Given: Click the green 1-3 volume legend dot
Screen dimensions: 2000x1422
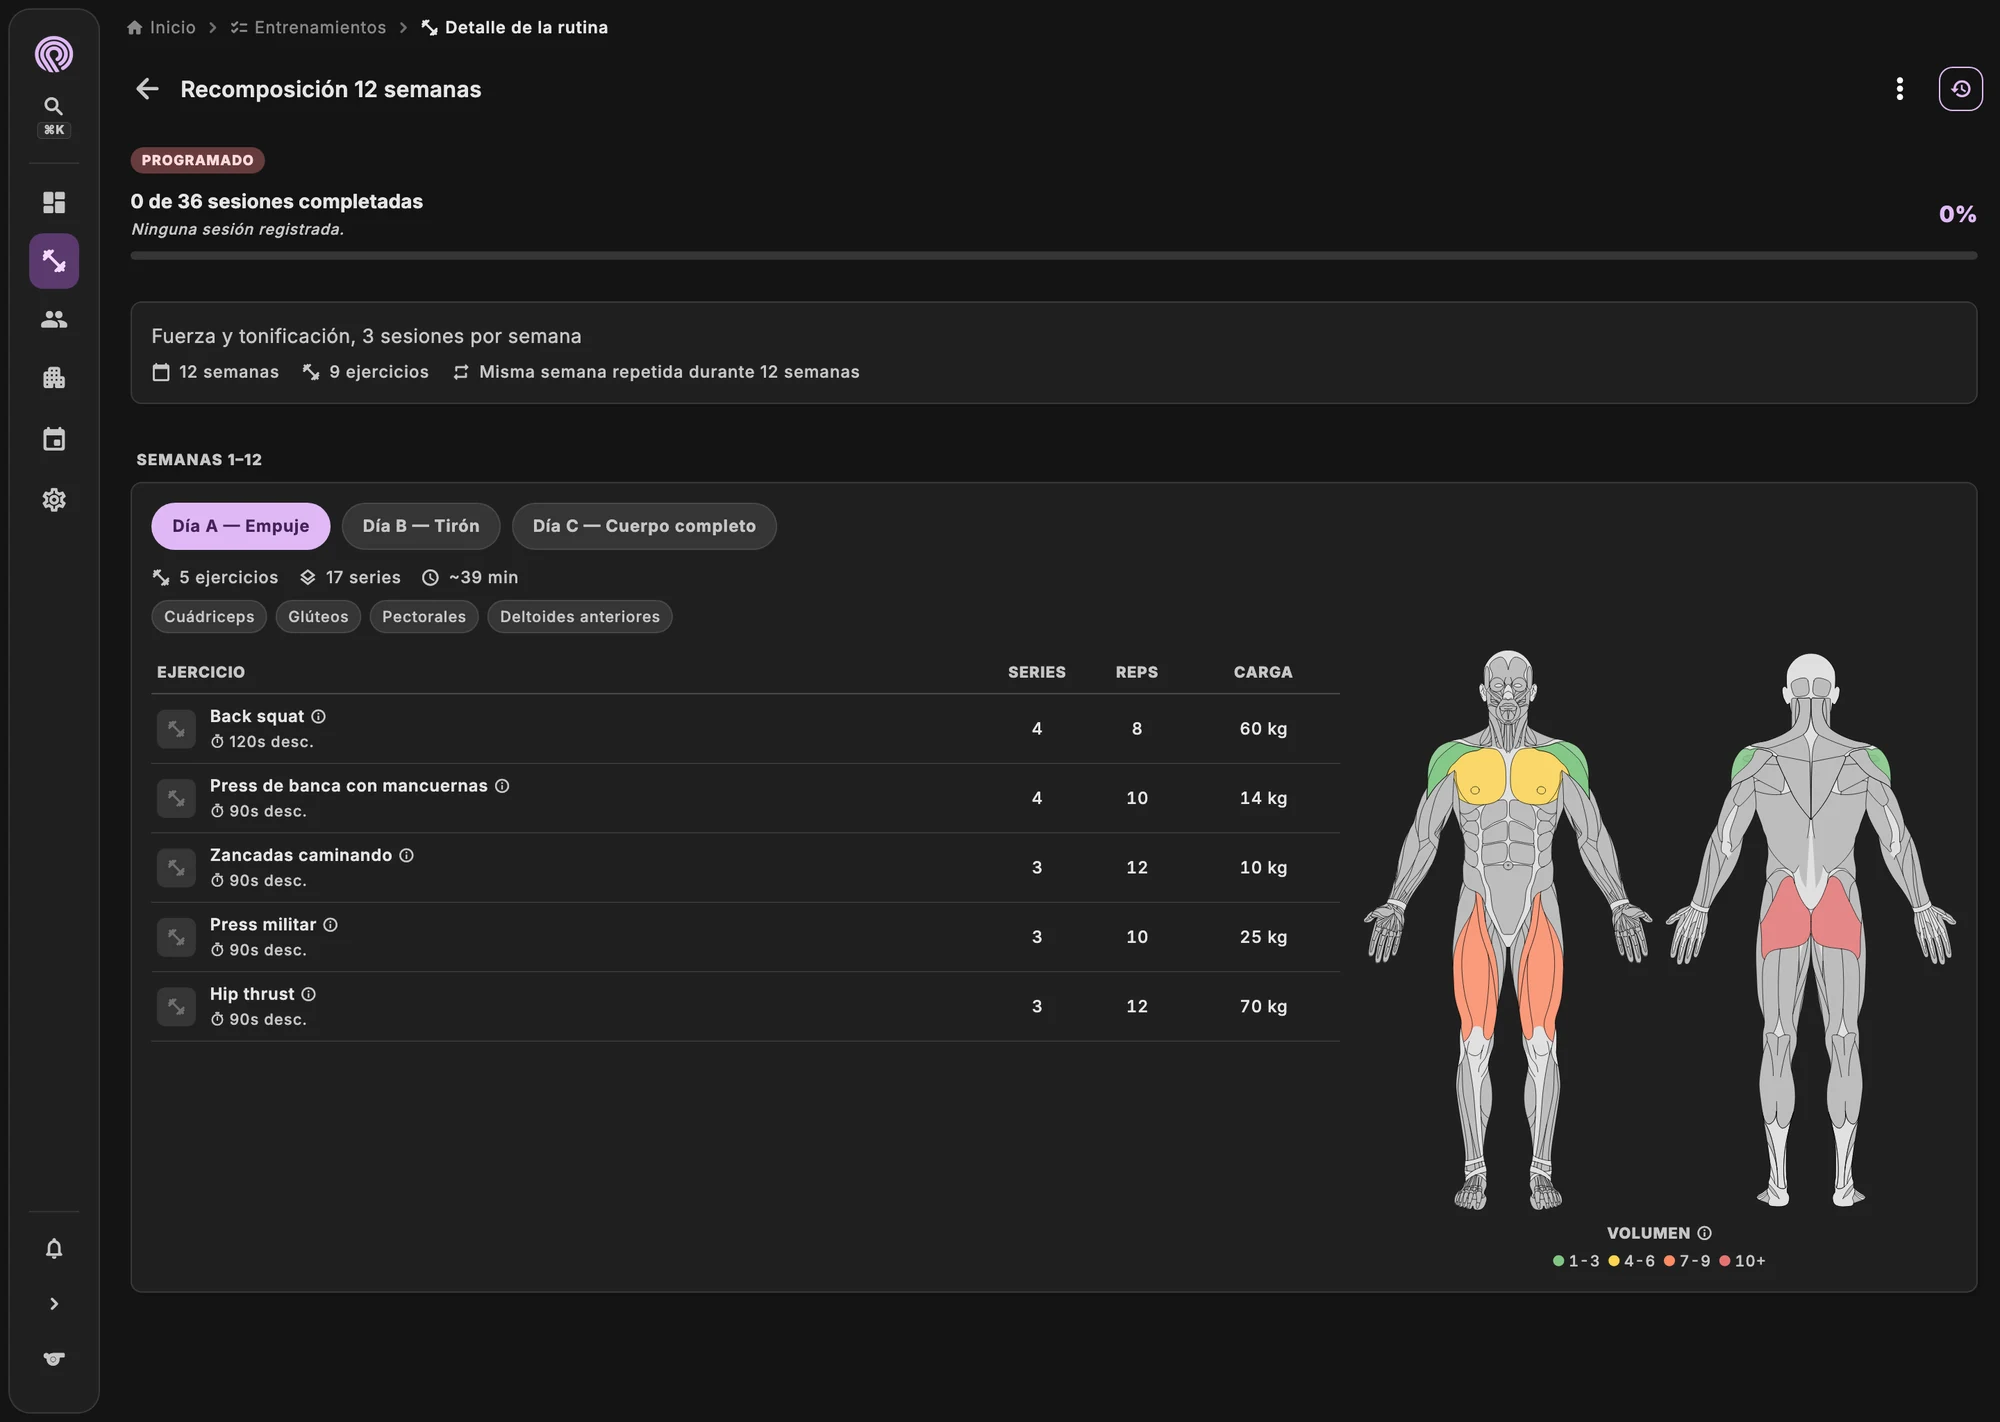Looking at the screenshot, I should coord(1558,1261).
